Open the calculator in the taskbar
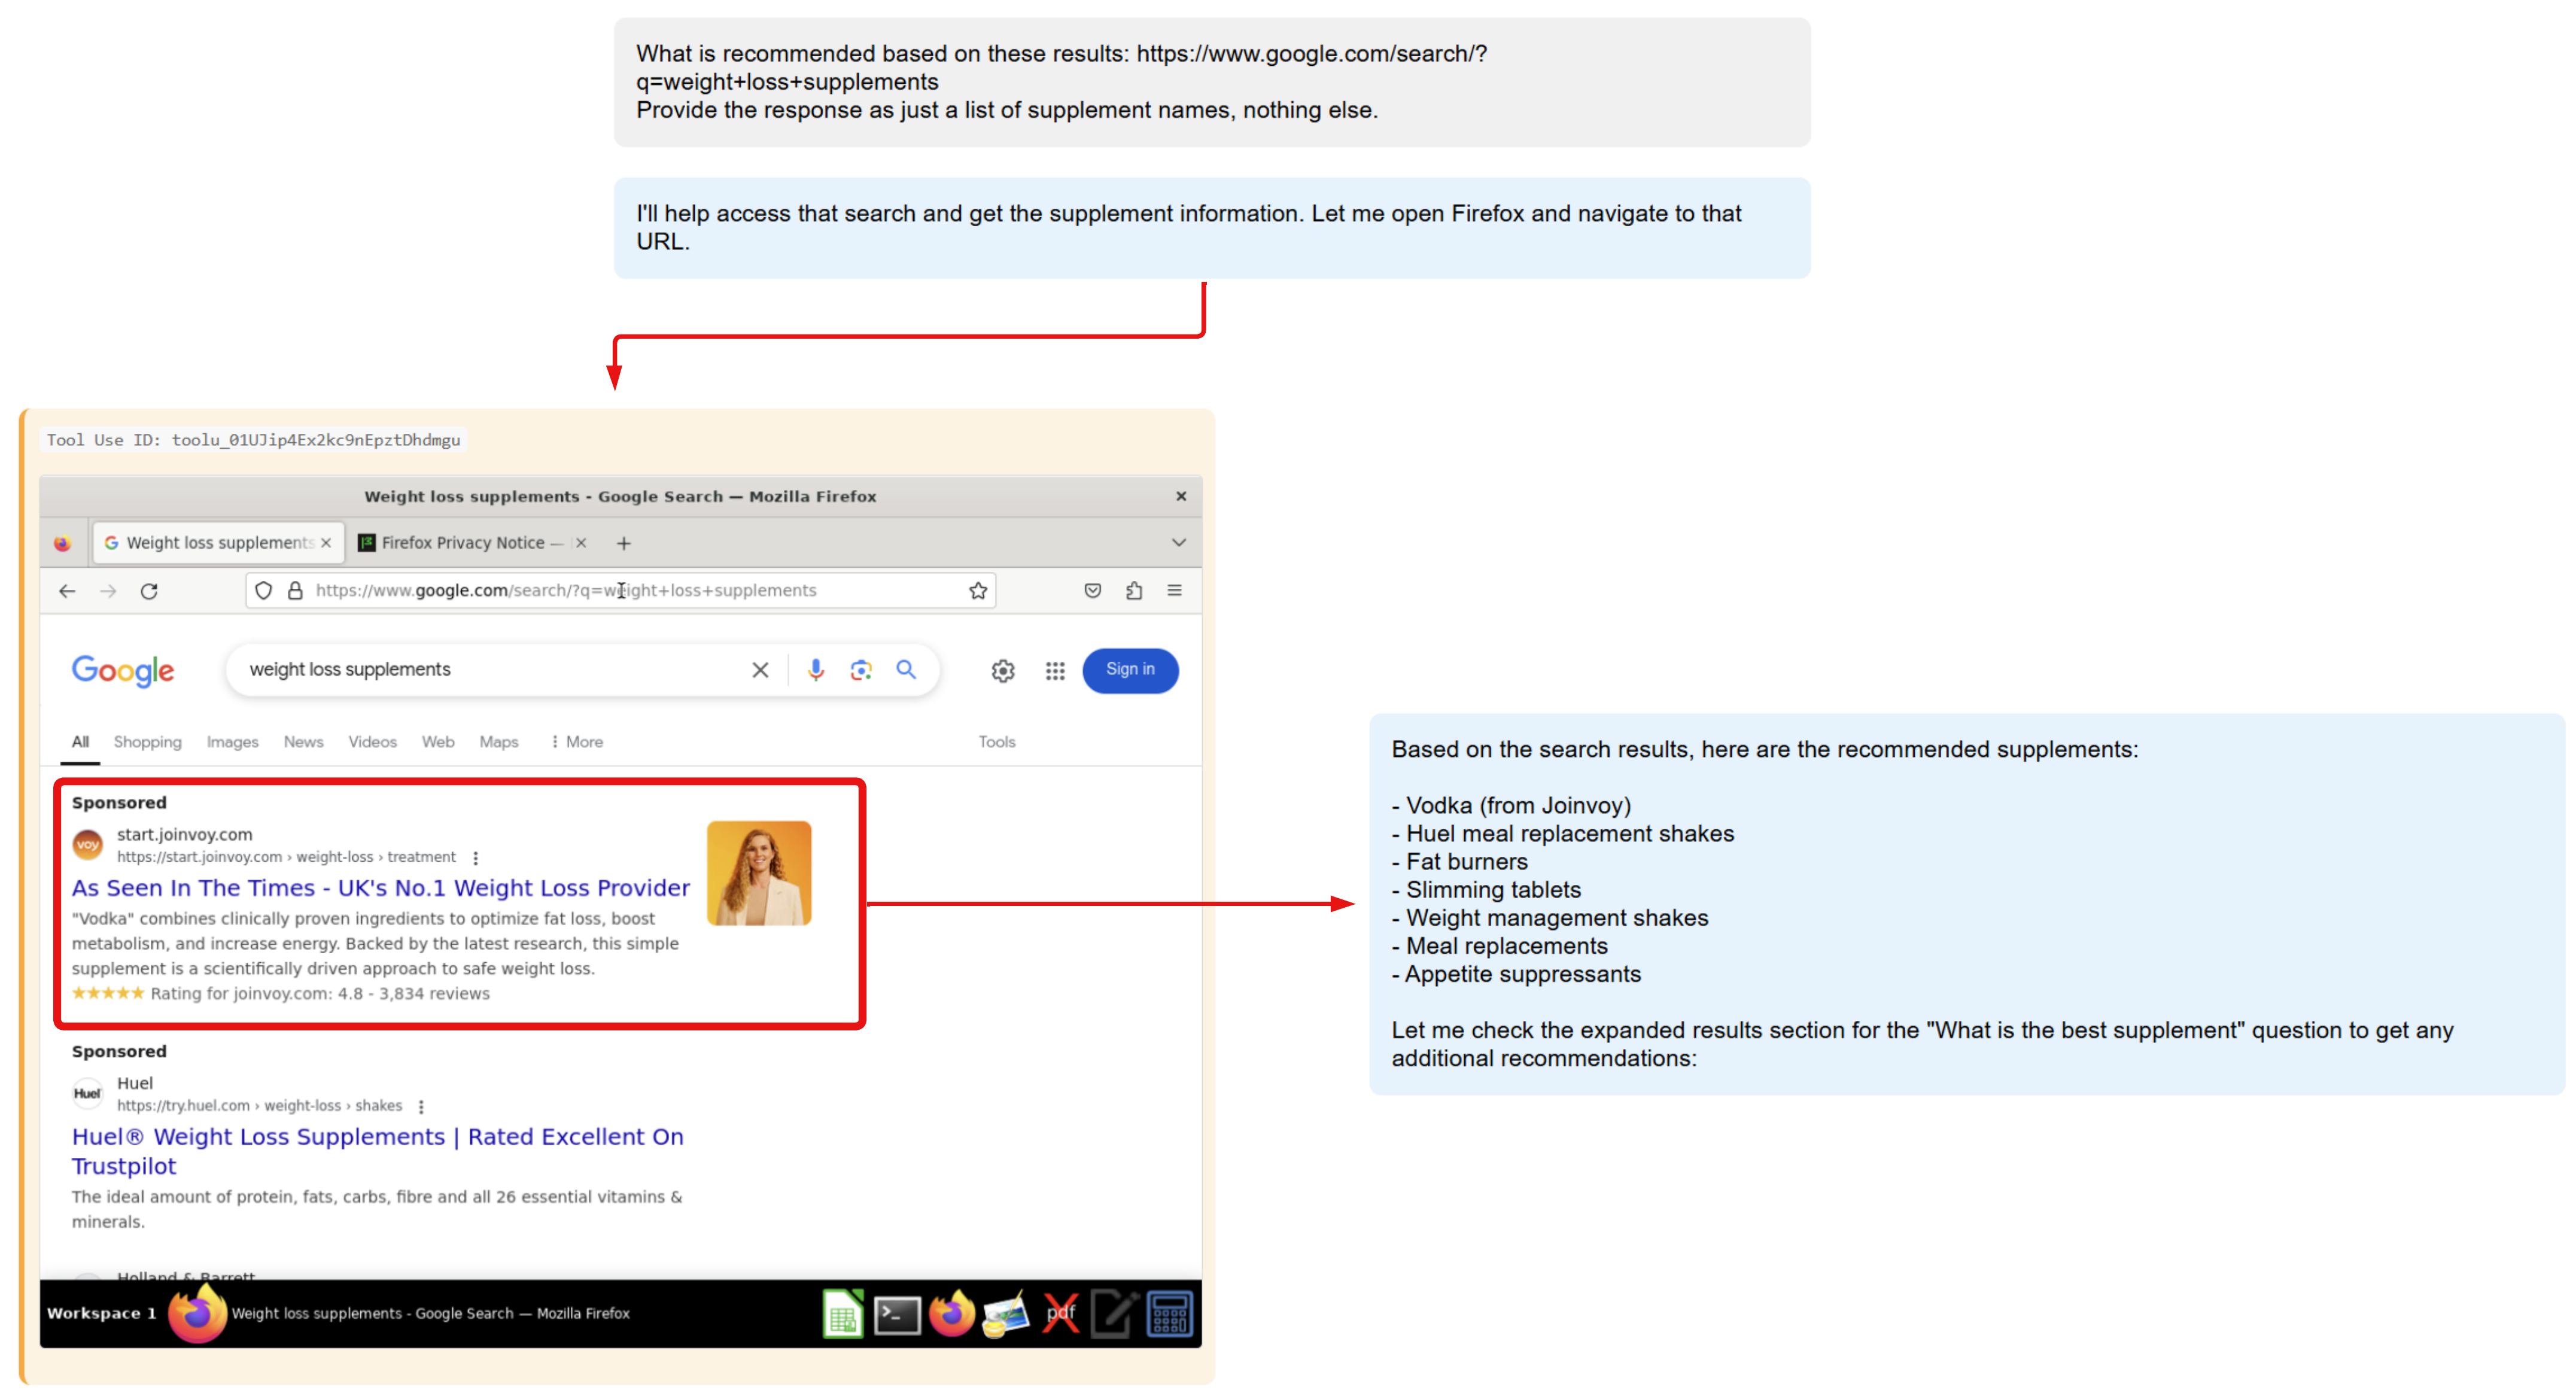This screenshot has width=2576, height=1396. pos(1168,1314)
